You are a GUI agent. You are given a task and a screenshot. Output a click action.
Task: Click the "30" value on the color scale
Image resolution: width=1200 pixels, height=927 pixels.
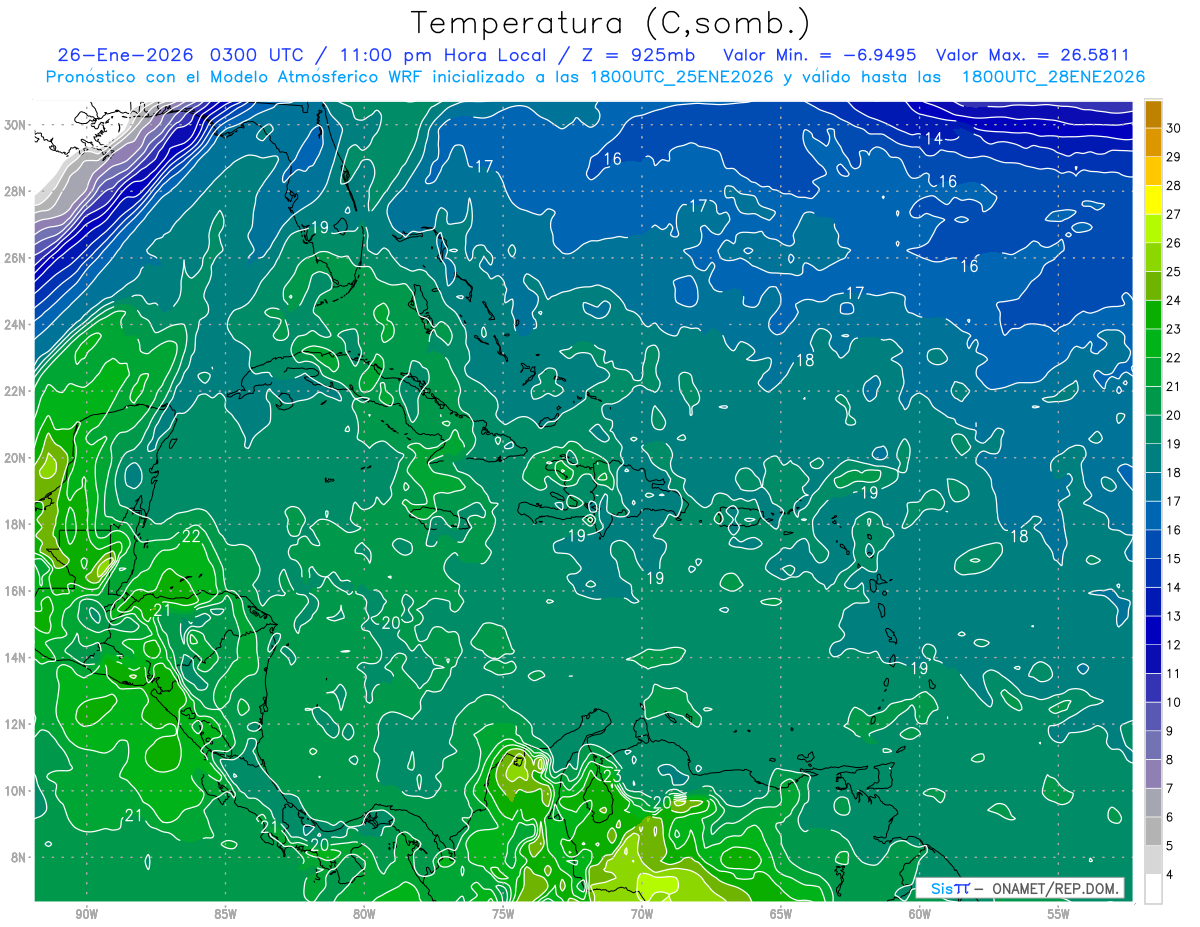[x=1174, y=128]
